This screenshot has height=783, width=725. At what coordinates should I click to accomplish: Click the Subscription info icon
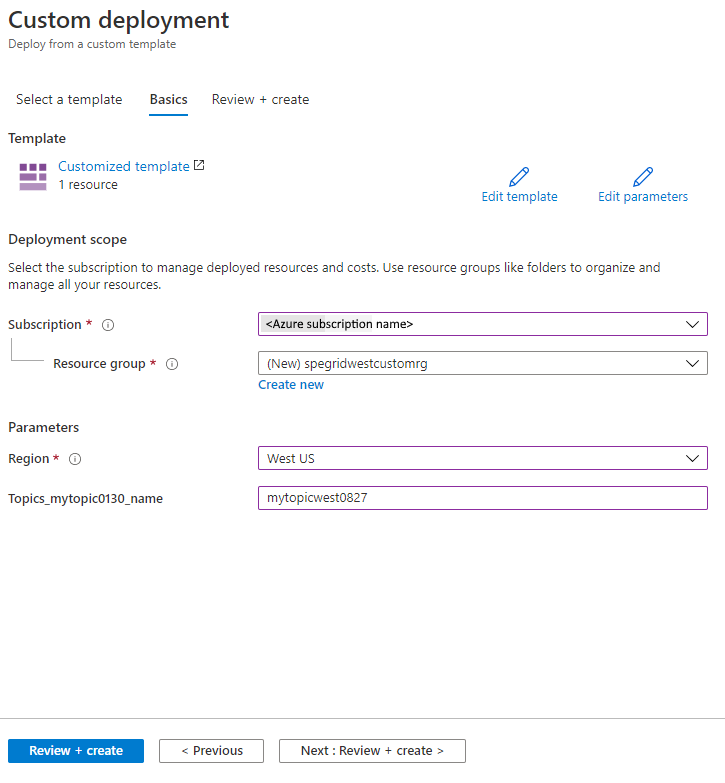click(x=108, y=325)
